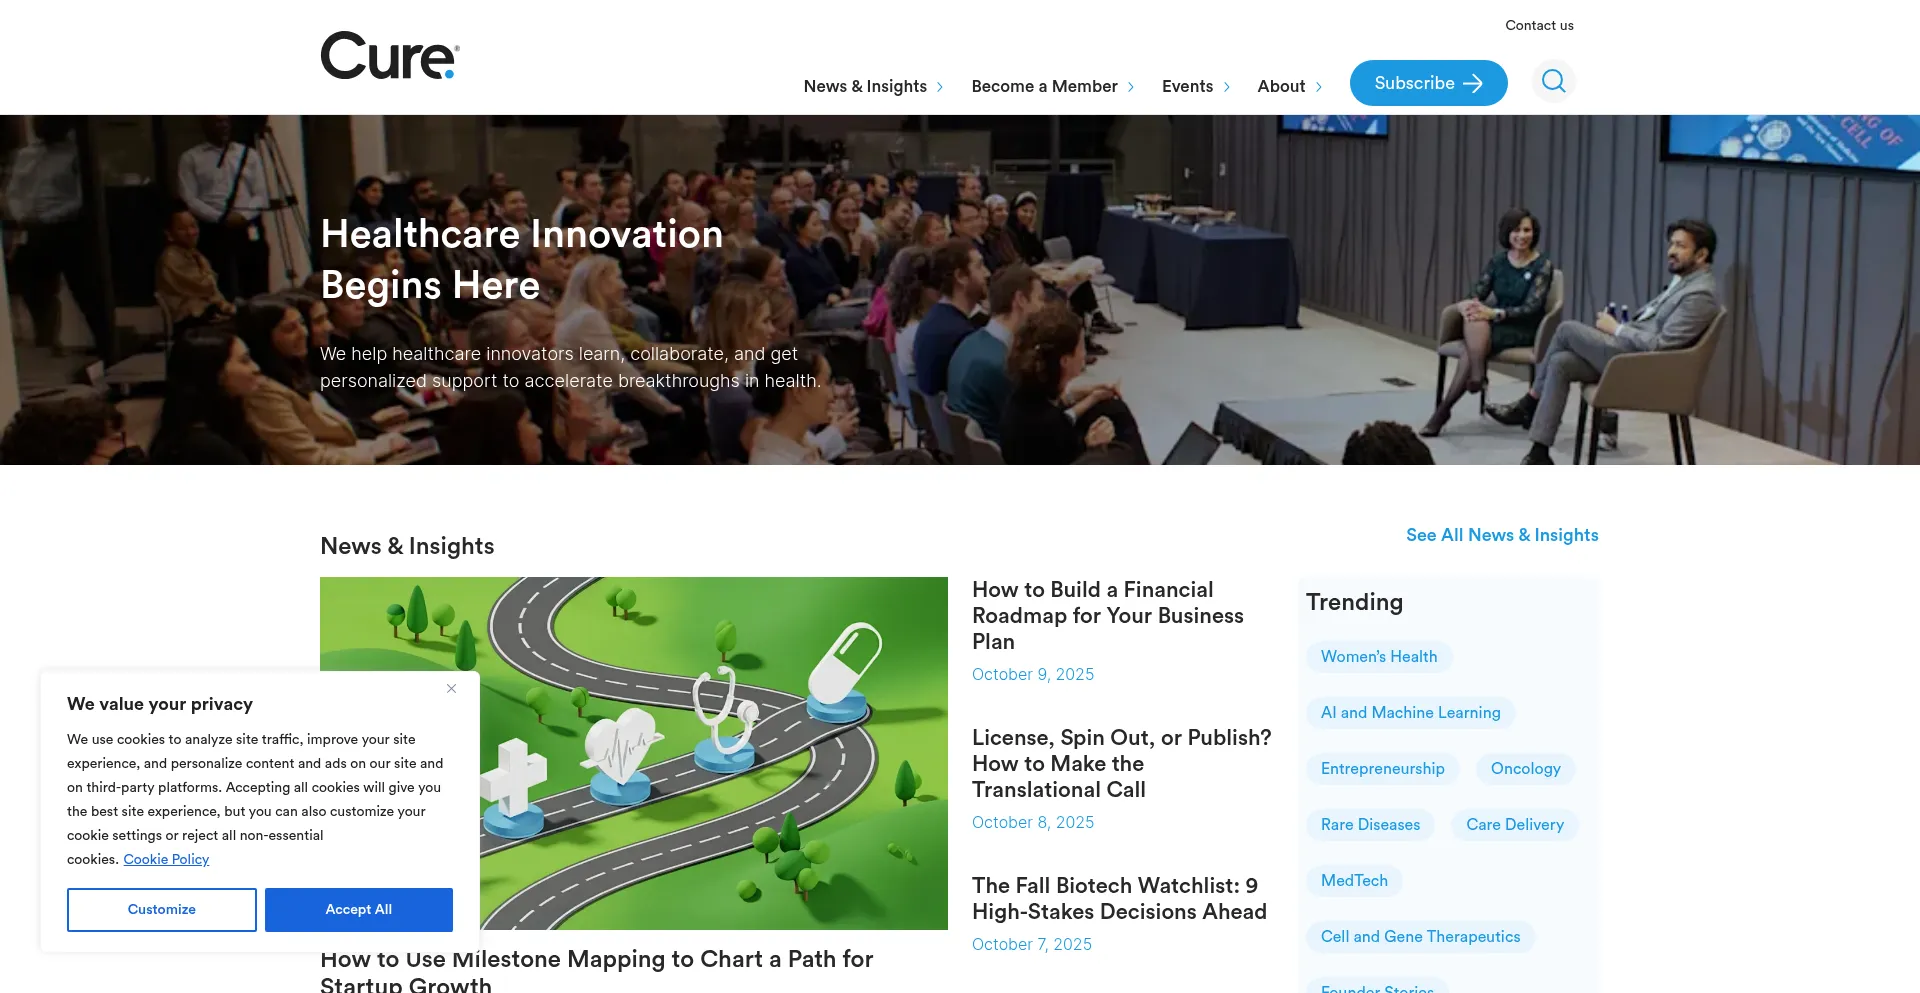Select the AI and Machine Learning tag
The width and height of the screenshot is (1920, 993).
[x=1410, y=712]
